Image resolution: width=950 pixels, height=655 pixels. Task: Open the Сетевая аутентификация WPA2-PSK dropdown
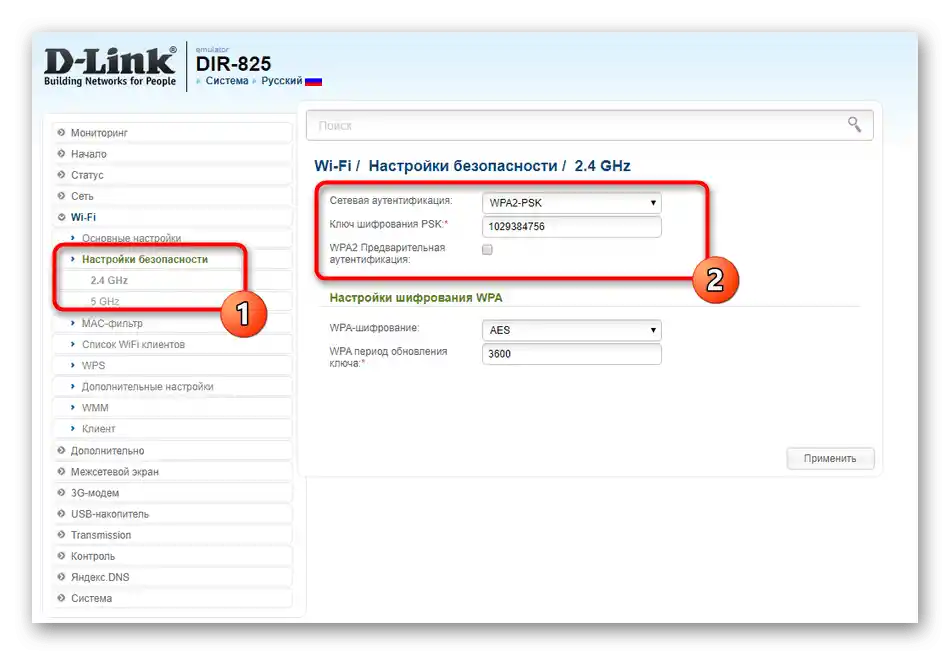pyautogui.click(x=571, y=202)
